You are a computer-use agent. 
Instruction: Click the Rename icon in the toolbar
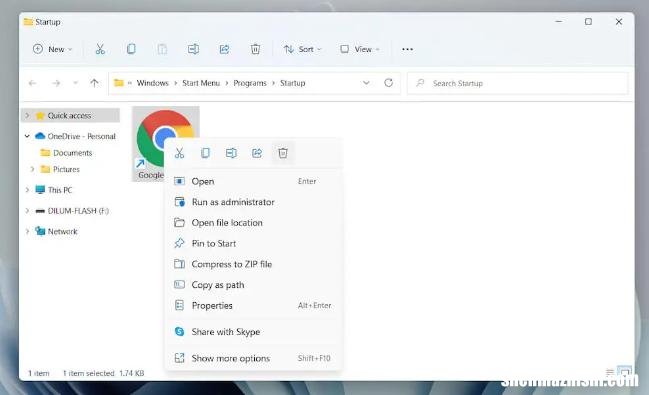point(193,49)
